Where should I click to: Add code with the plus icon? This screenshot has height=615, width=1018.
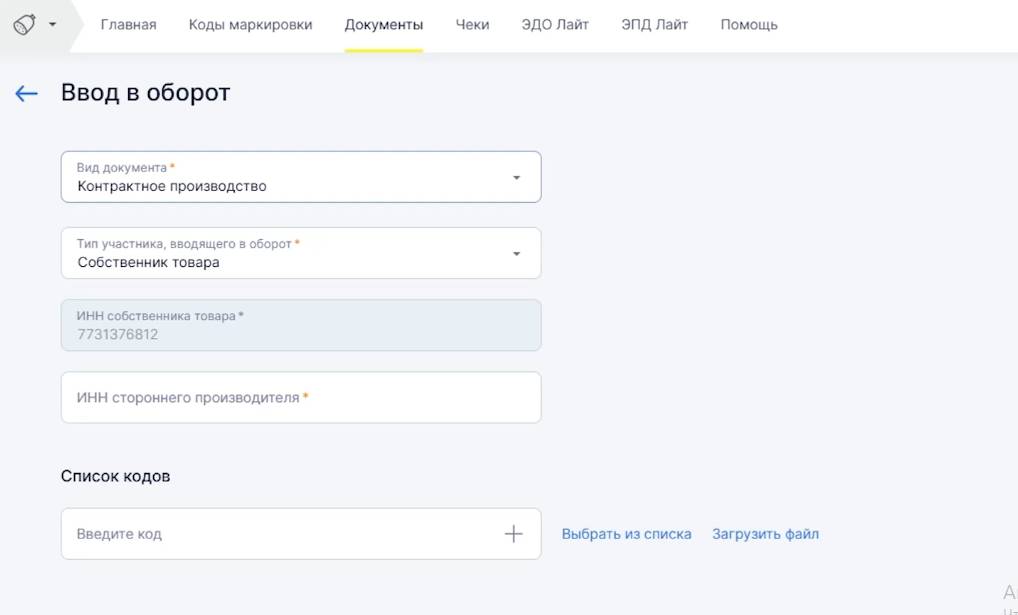[513, 534]
